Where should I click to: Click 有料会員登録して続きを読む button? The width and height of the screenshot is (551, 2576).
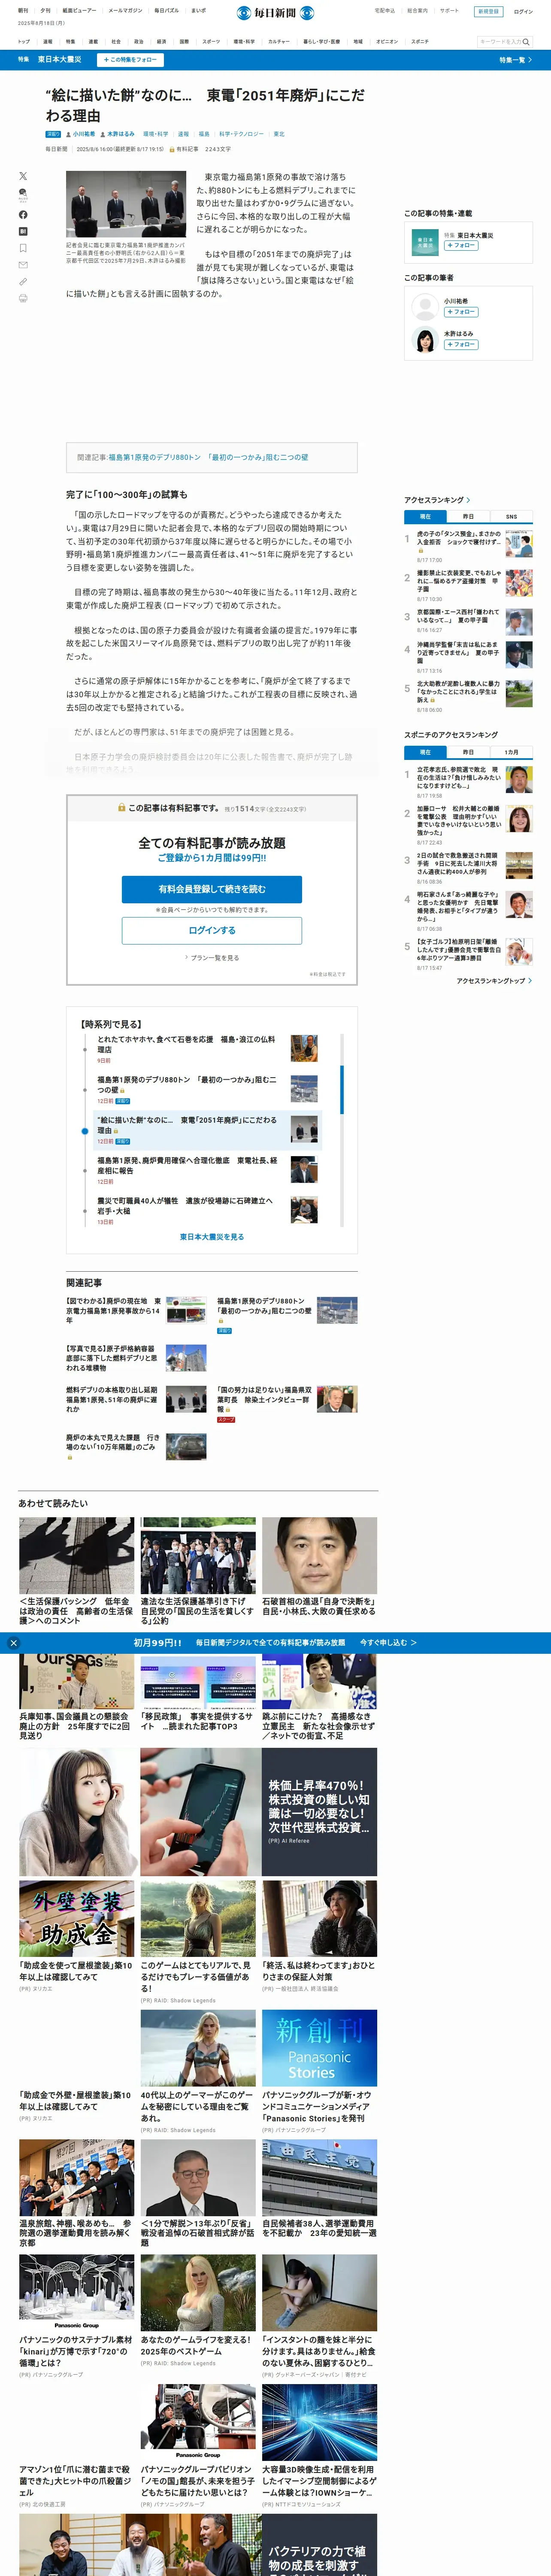point(212,889)
